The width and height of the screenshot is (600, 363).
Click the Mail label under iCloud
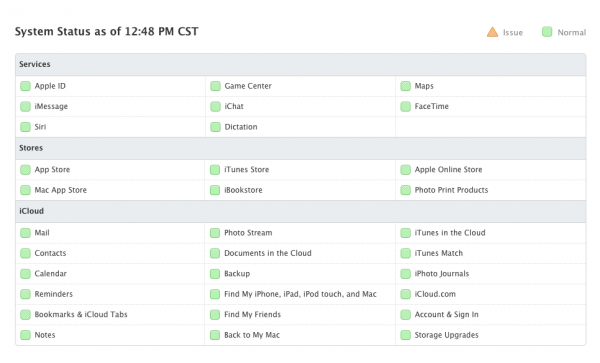click(x=42, y=233)
